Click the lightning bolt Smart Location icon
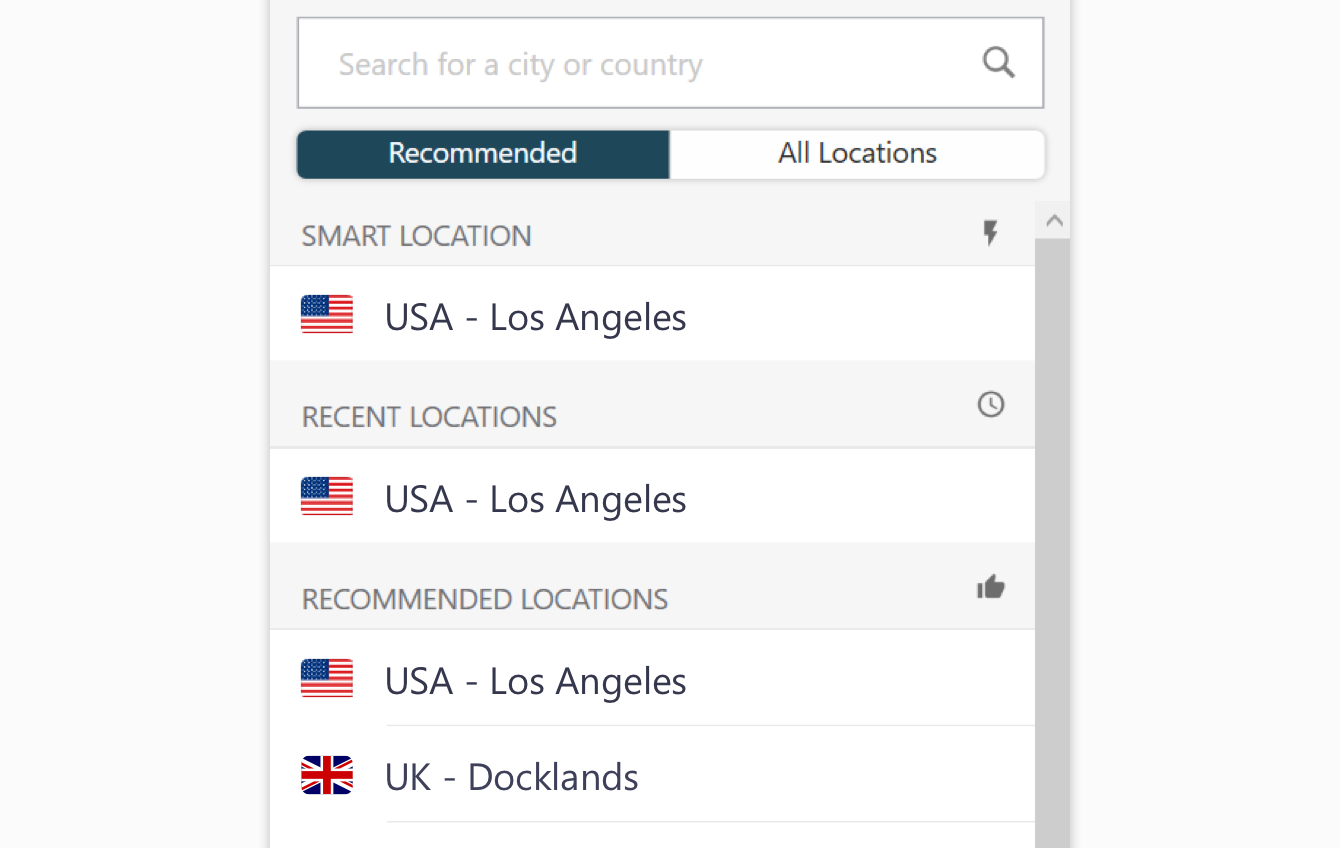The height and width of the screenshot is (848, 1340). [x=990, y=234]
